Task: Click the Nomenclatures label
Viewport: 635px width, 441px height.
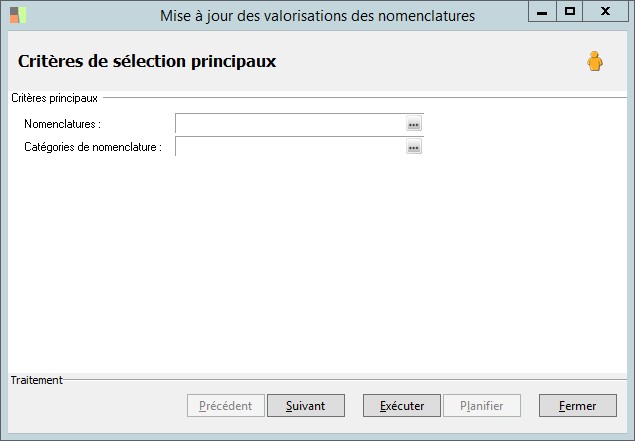Action: coord(63,124)
